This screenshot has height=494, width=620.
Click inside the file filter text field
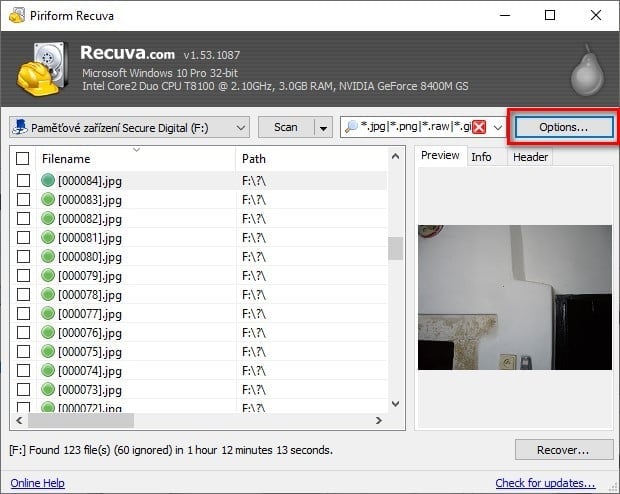click(415, 127)
